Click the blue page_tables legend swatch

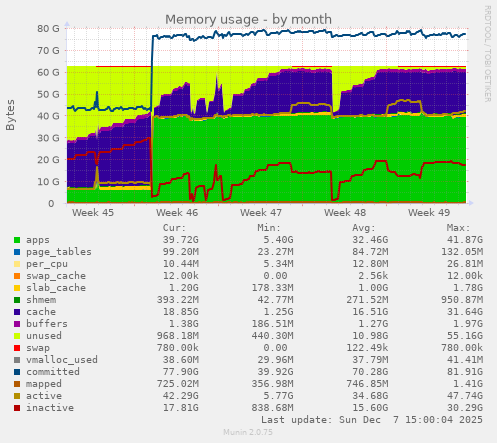tap(17, 252)
